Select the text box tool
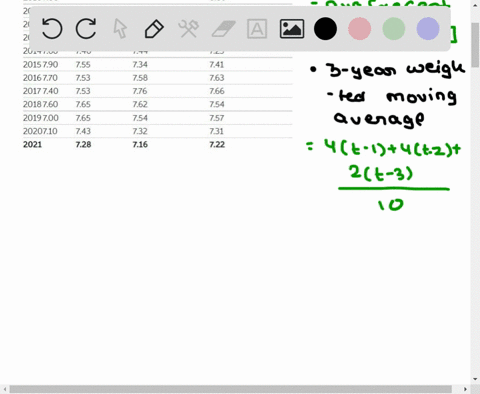This screenshot has width=480, height=394. [257, 29]
